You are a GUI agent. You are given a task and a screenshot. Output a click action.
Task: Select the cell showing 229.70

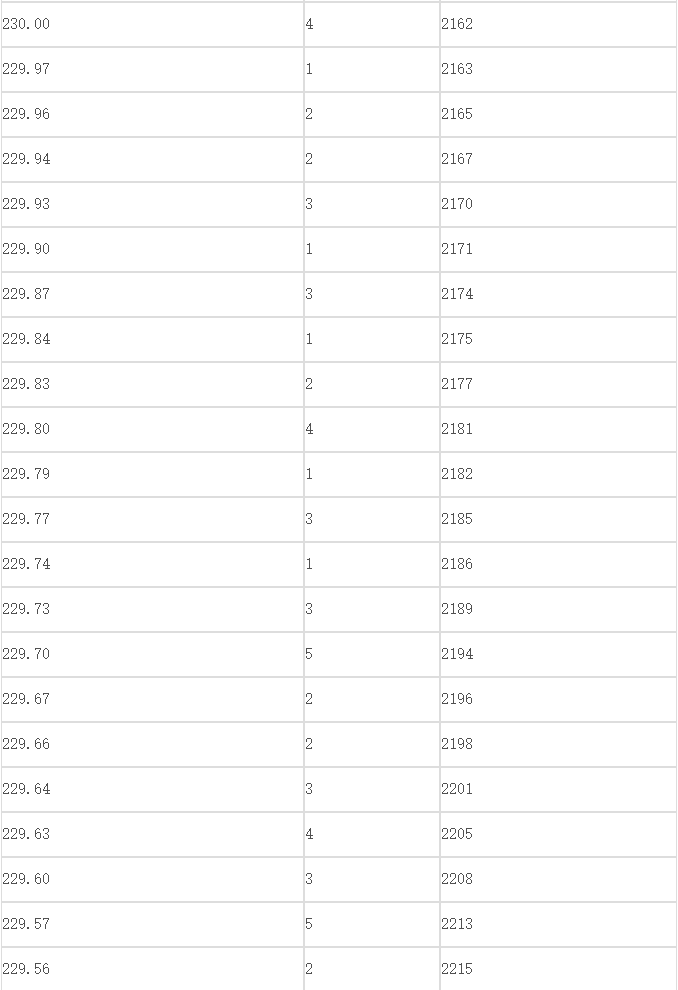click(x=152, y=654)
